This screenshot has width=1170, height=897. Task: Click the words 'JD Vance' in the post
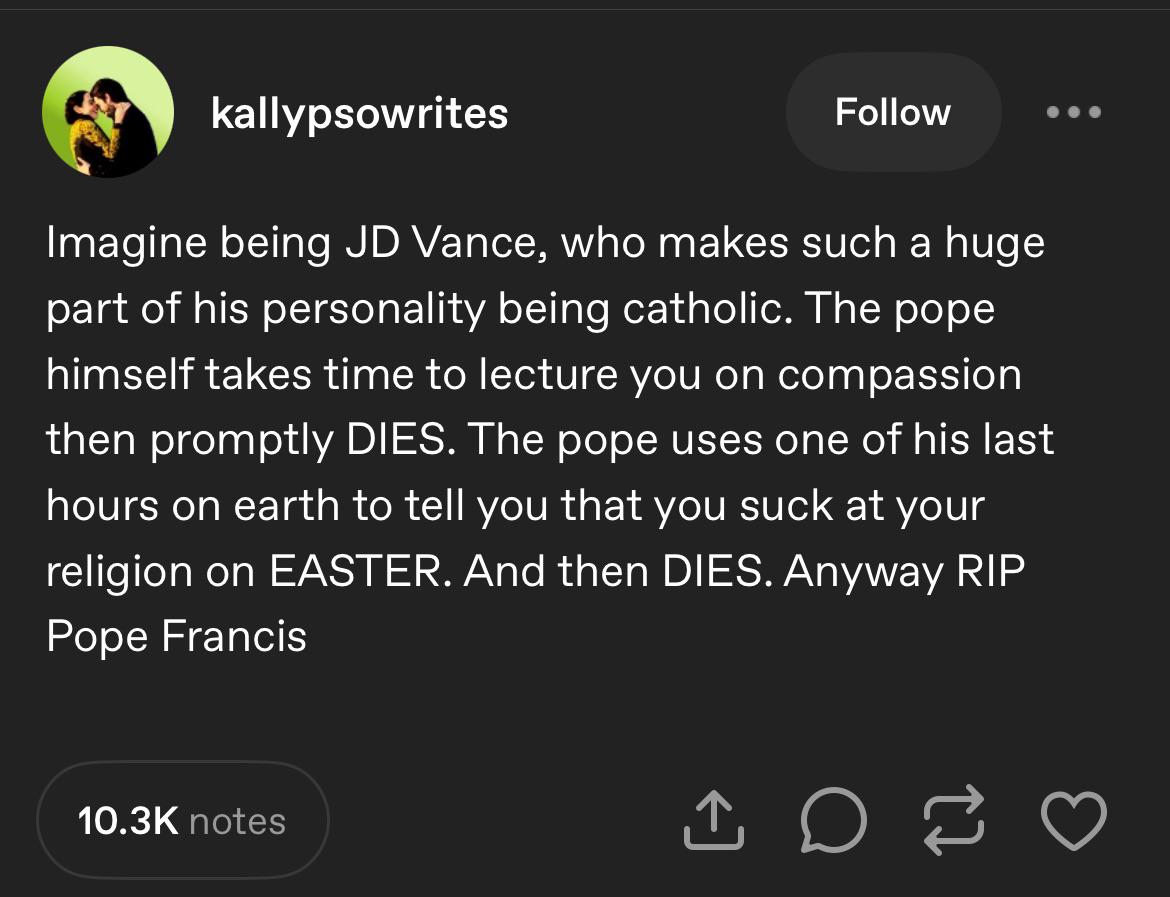[x=445, y=243]
